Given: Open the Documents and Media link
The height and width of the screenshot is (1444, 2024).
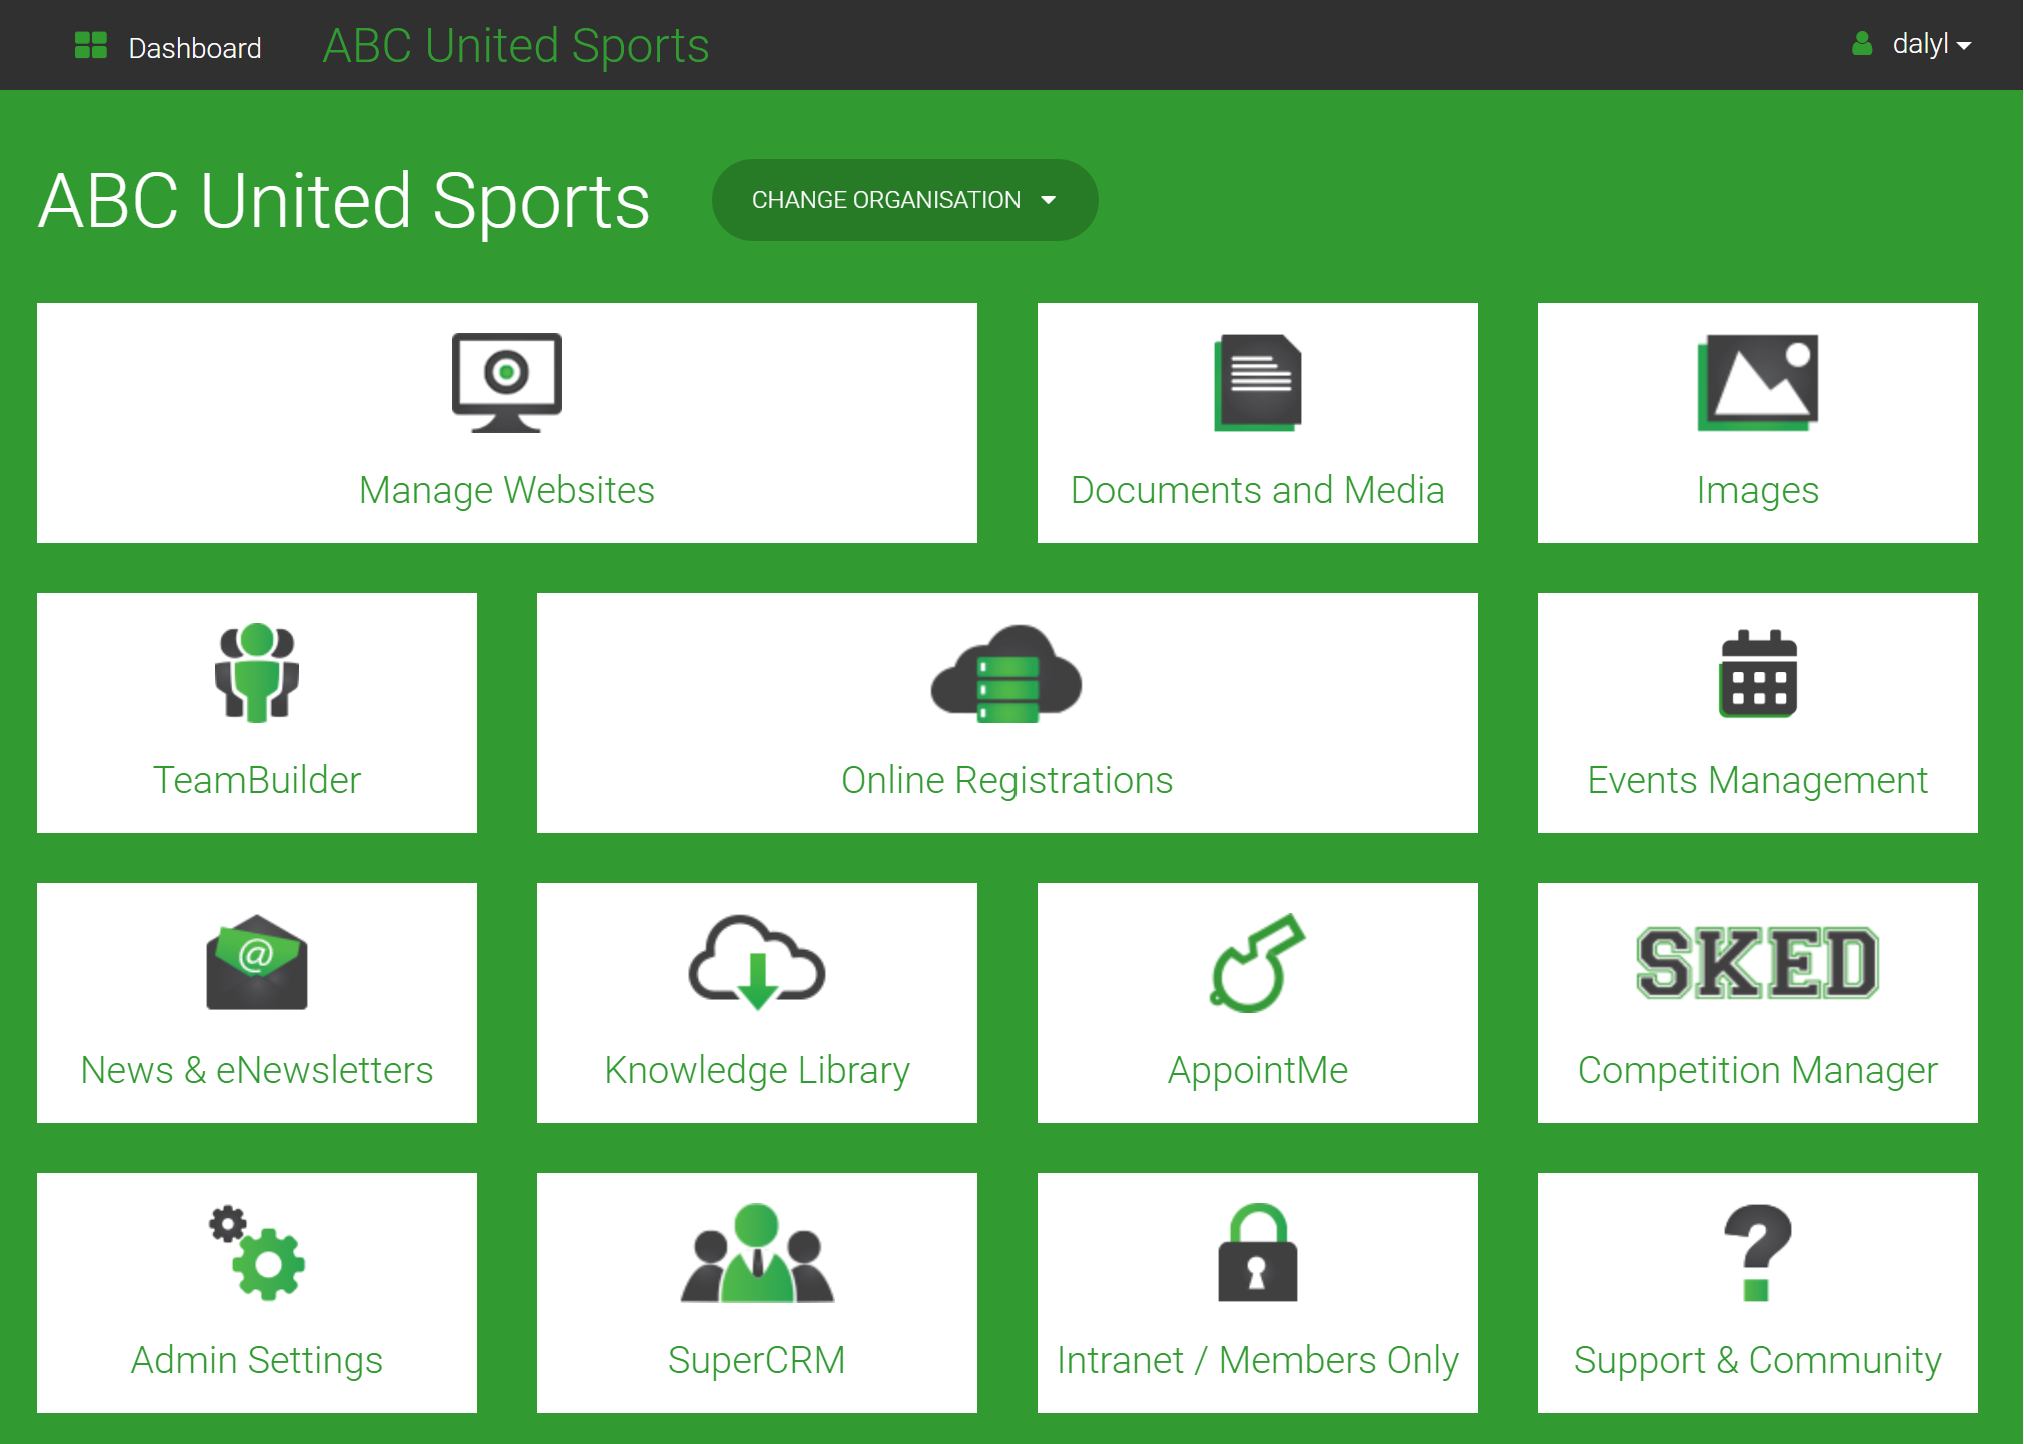Looking at the screenshot, I should (x=1257, y=490).
